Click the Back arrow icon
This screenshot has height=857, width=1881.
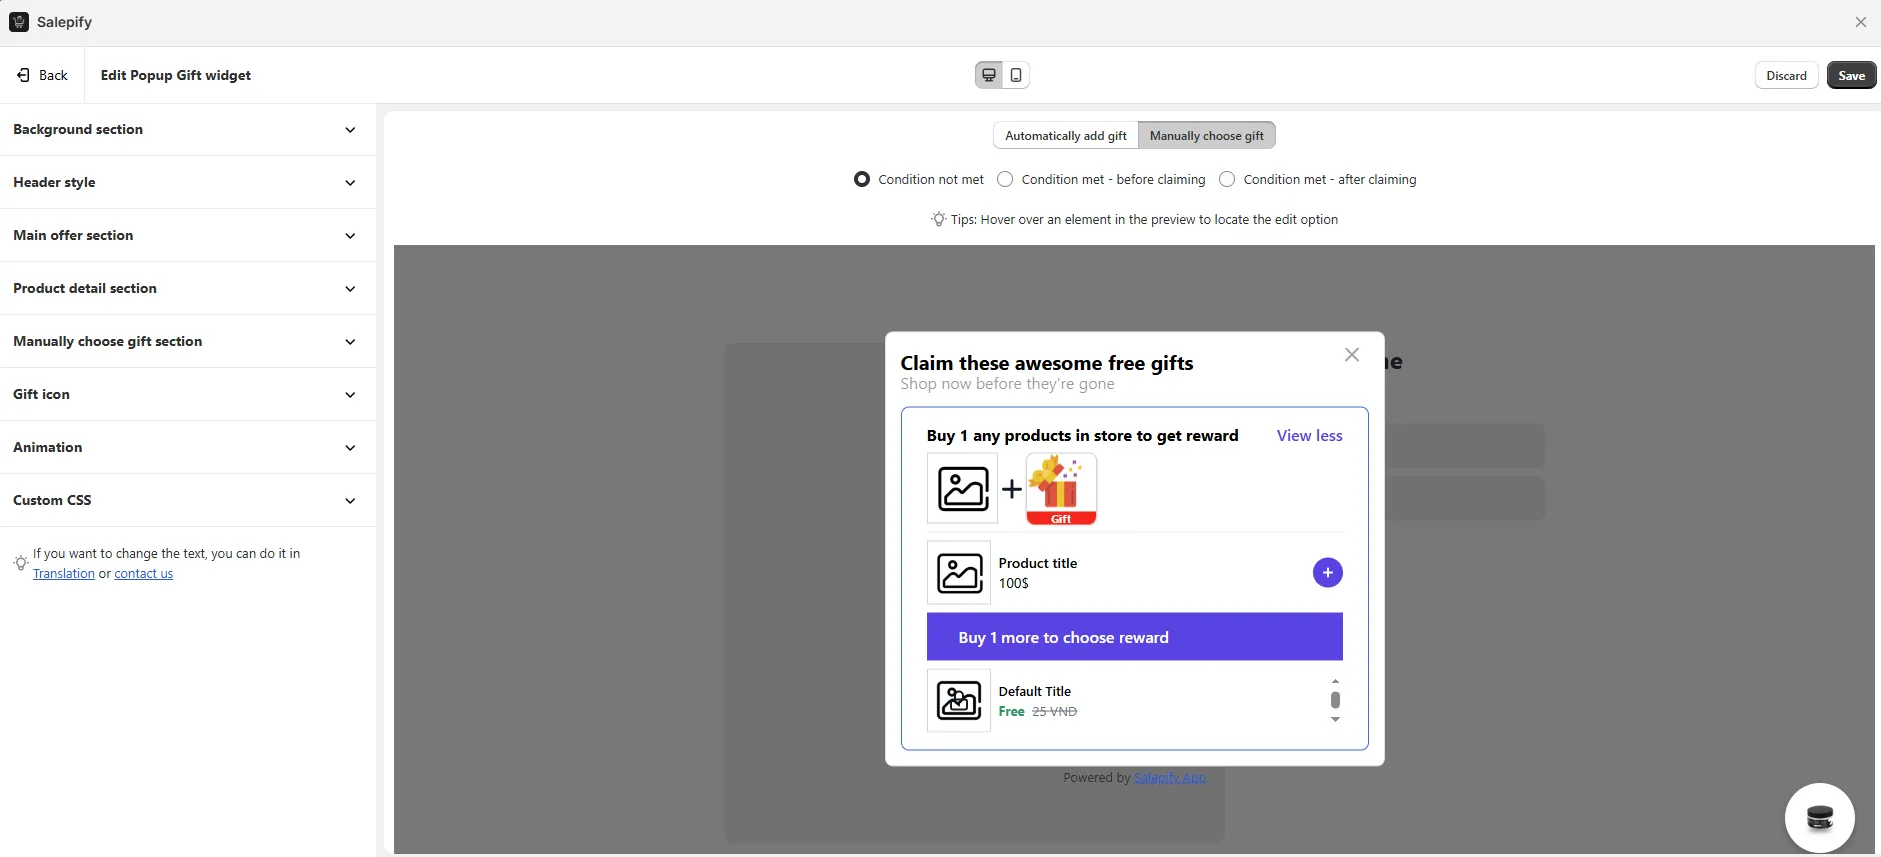(x=24, y=75)
